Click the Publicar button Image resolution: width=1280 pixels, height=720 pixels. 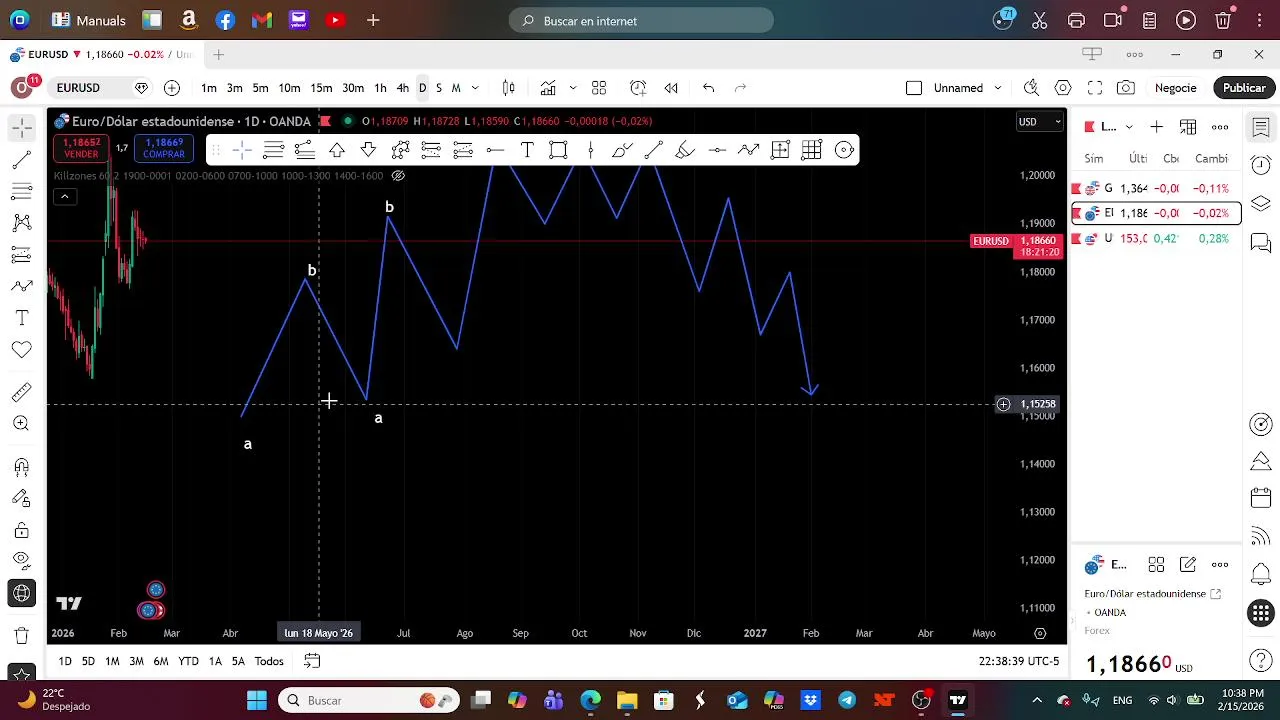pyautogui.click(x=1244, y=88)
